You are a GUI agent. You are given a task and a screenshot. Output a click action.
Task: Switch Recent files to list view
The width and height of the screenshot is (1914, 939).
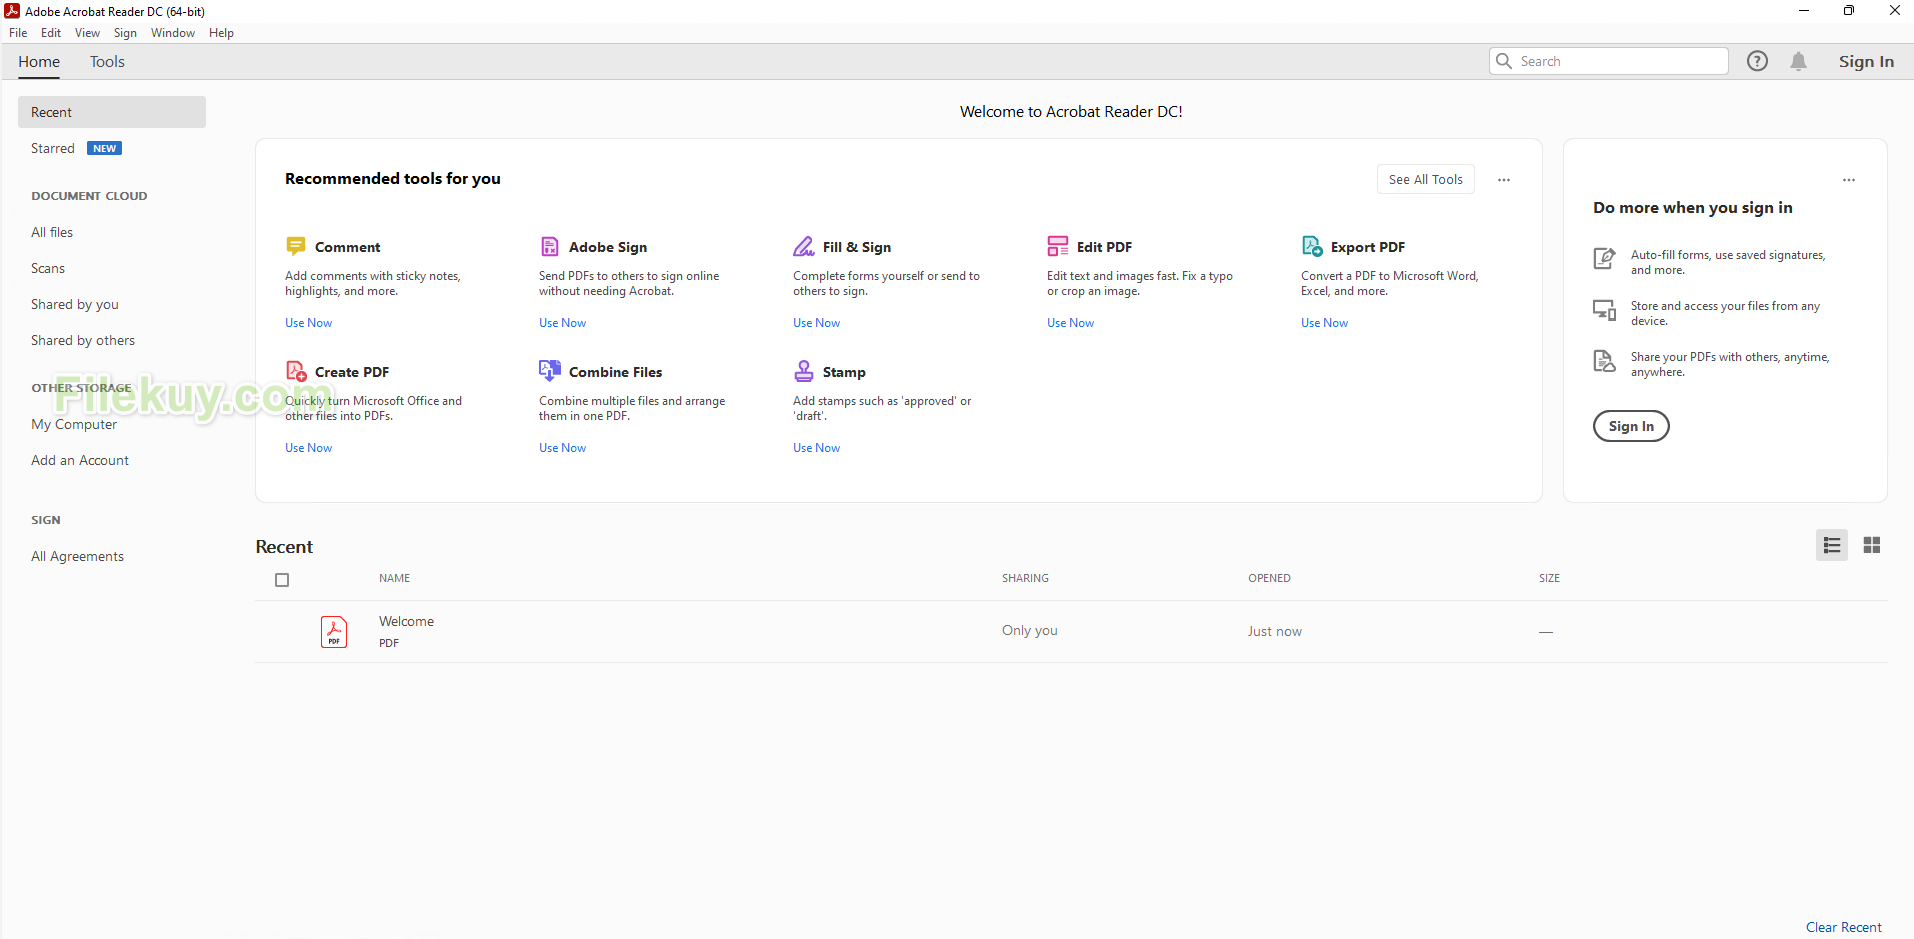click(x=1832, y=545)
